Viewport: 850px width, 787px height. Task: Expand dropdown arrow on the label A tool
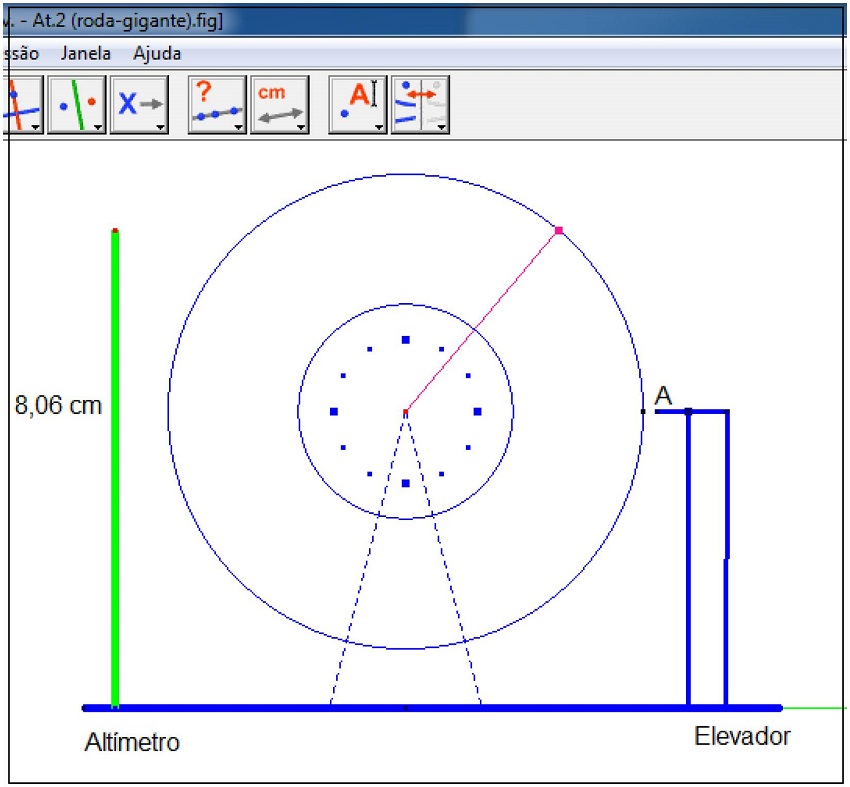click(379, 127)
